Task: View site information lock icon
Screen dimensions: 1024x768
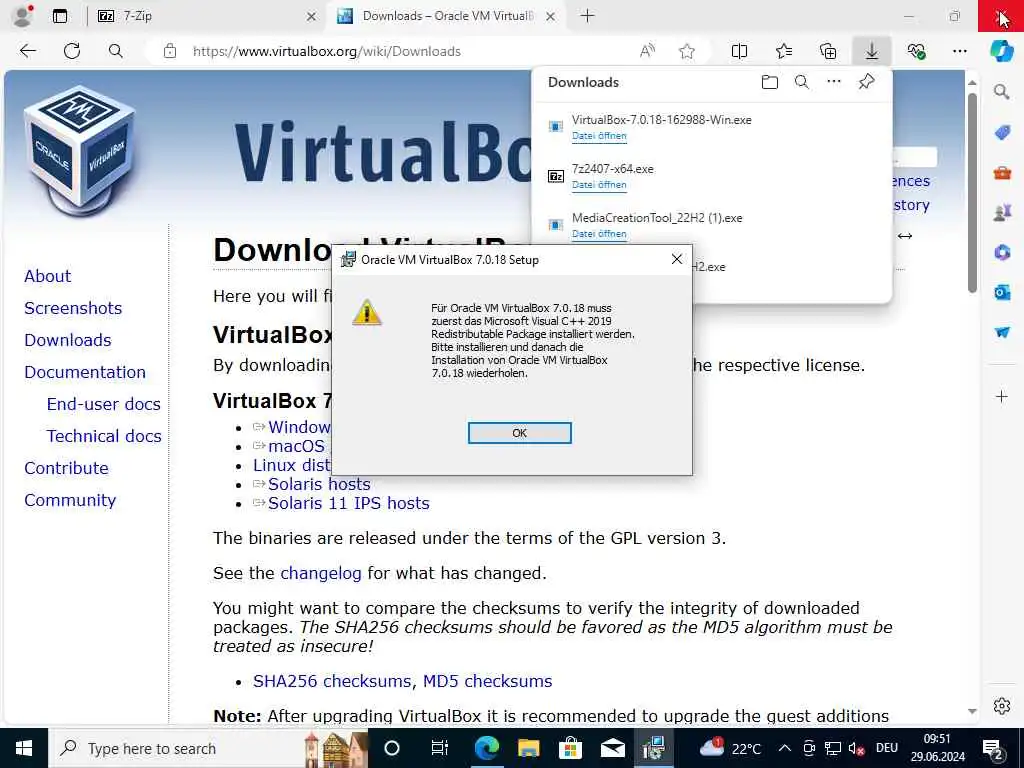Action: point(170,51)
